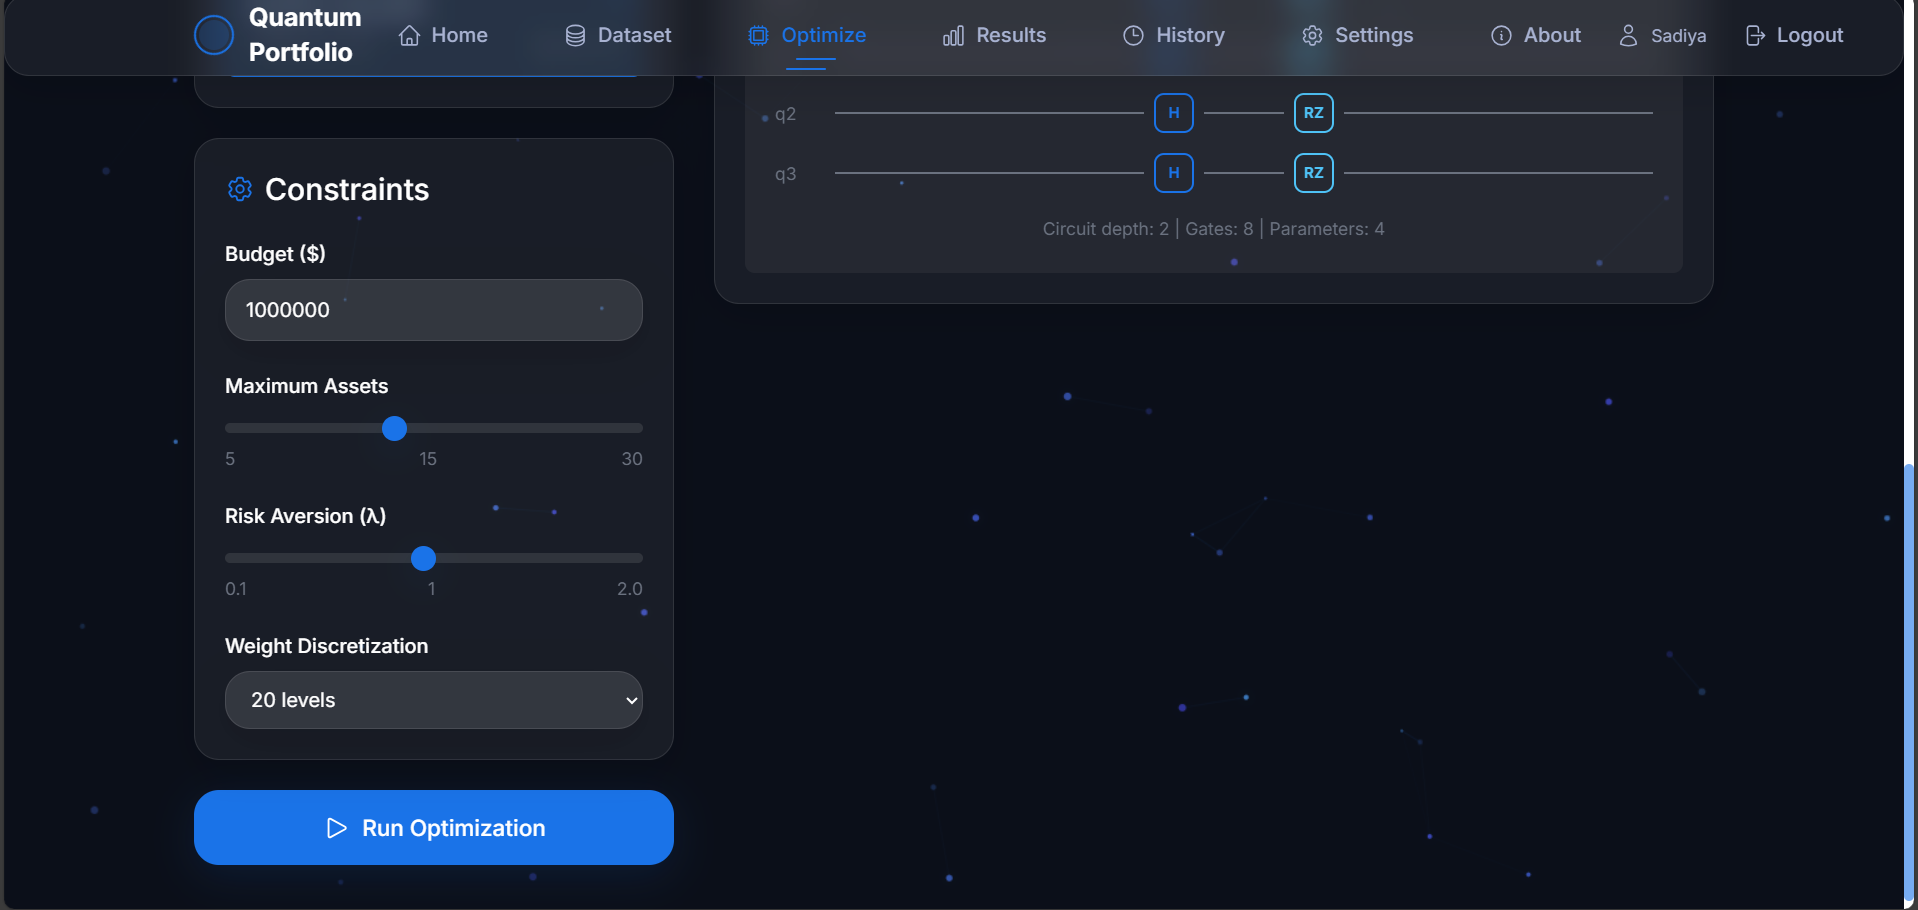
Task: Select the RZ gate on qubit q3
Action: 1314,173
